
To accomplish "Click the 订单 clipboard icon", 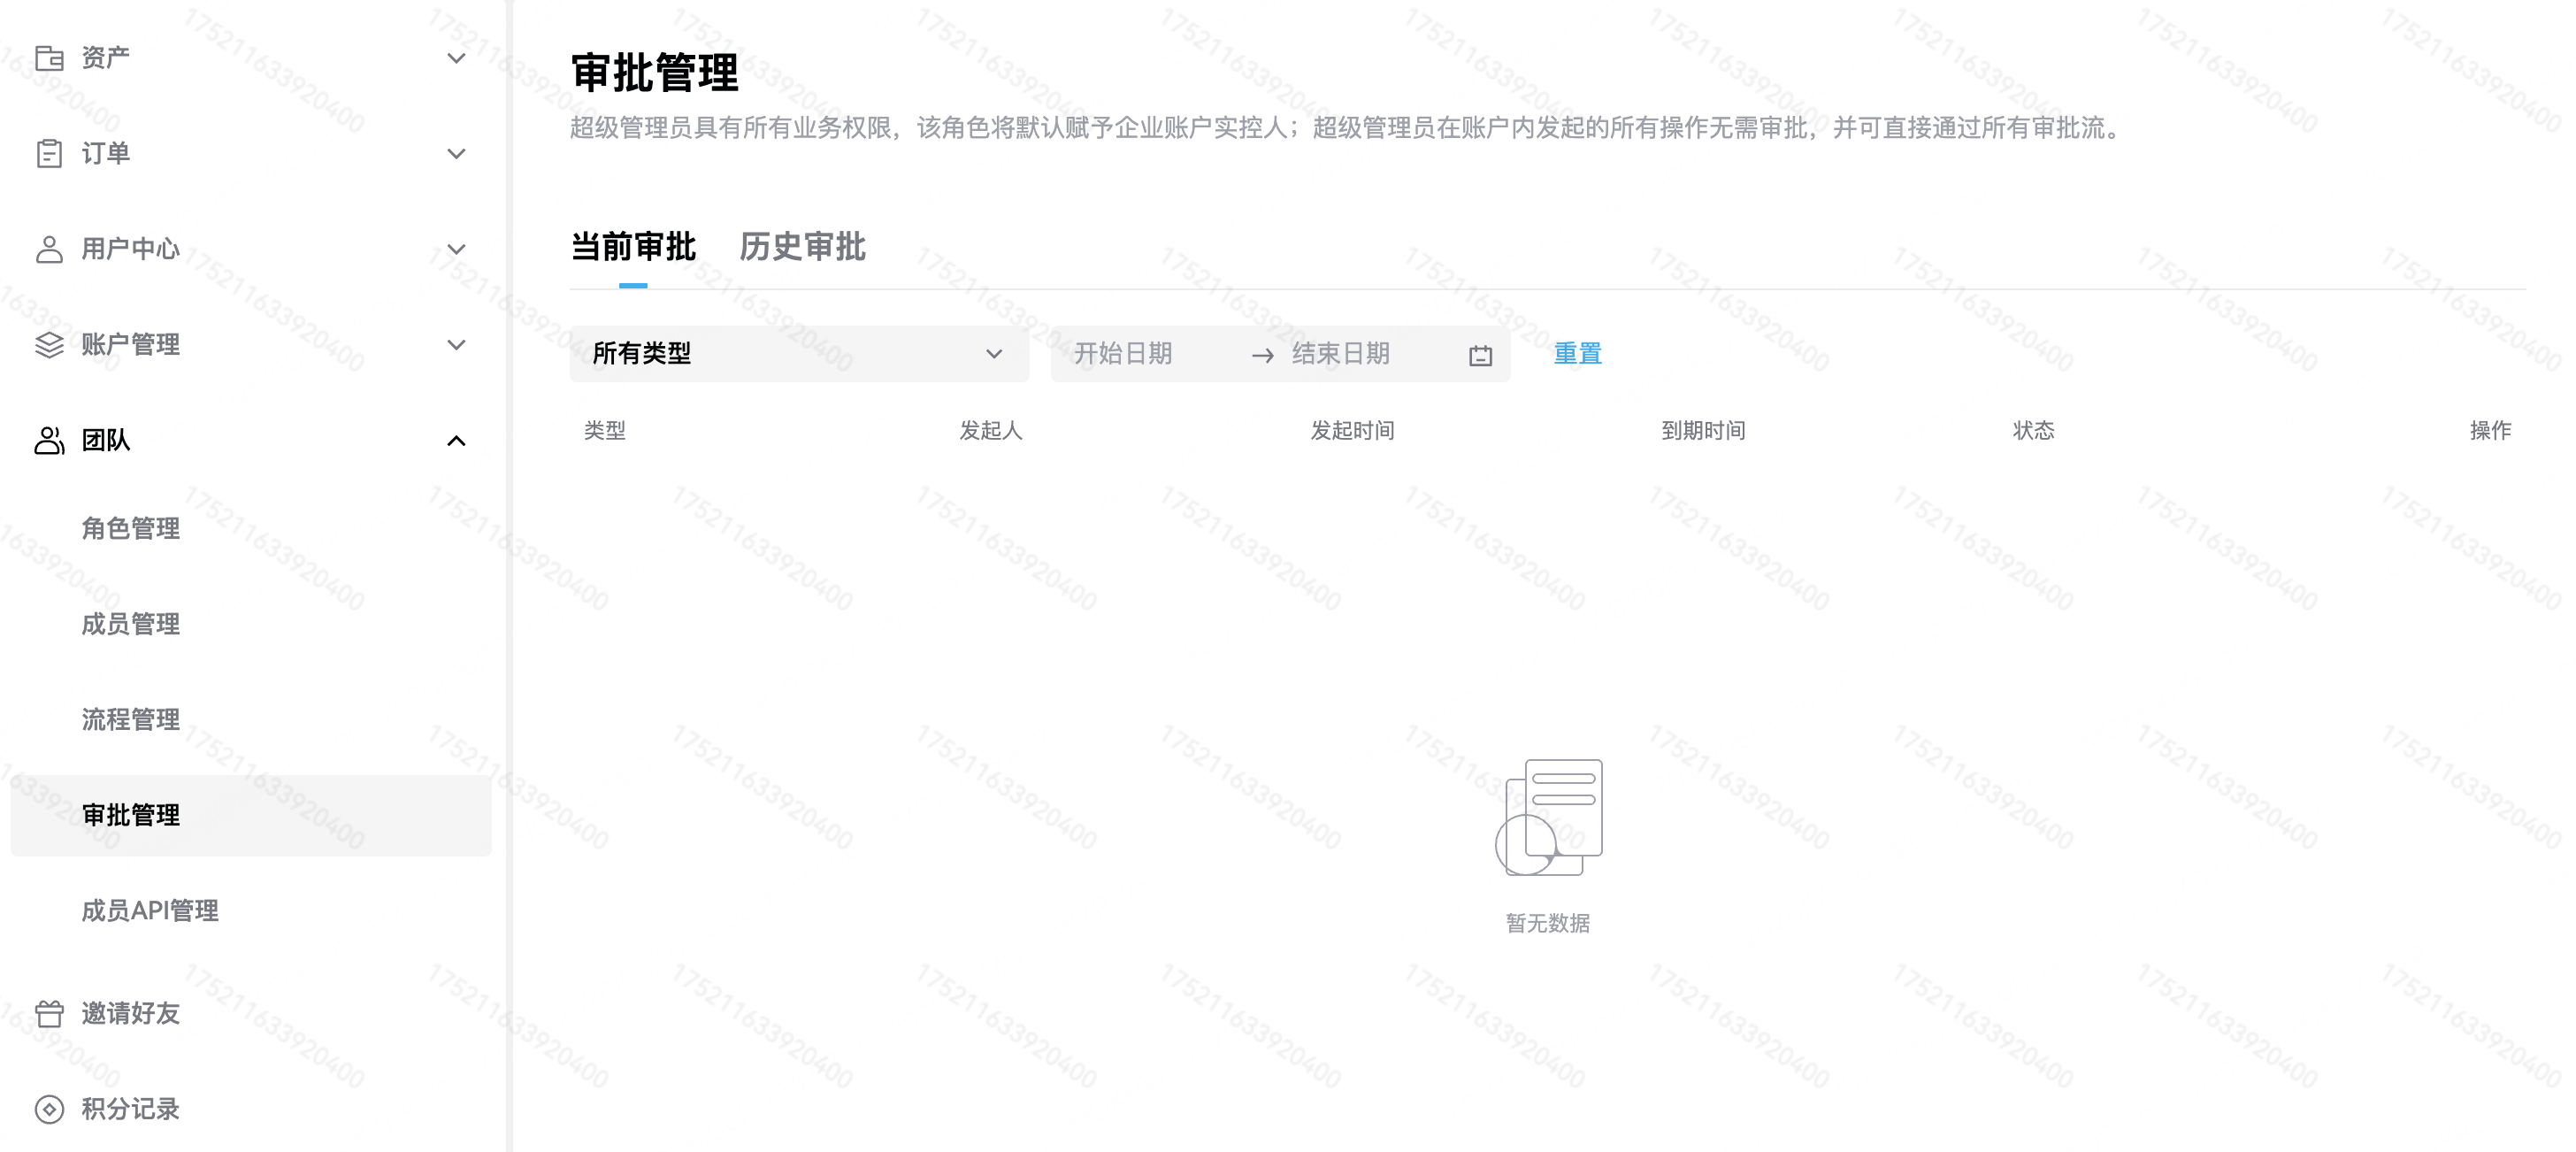I will (x=49, y=154).
